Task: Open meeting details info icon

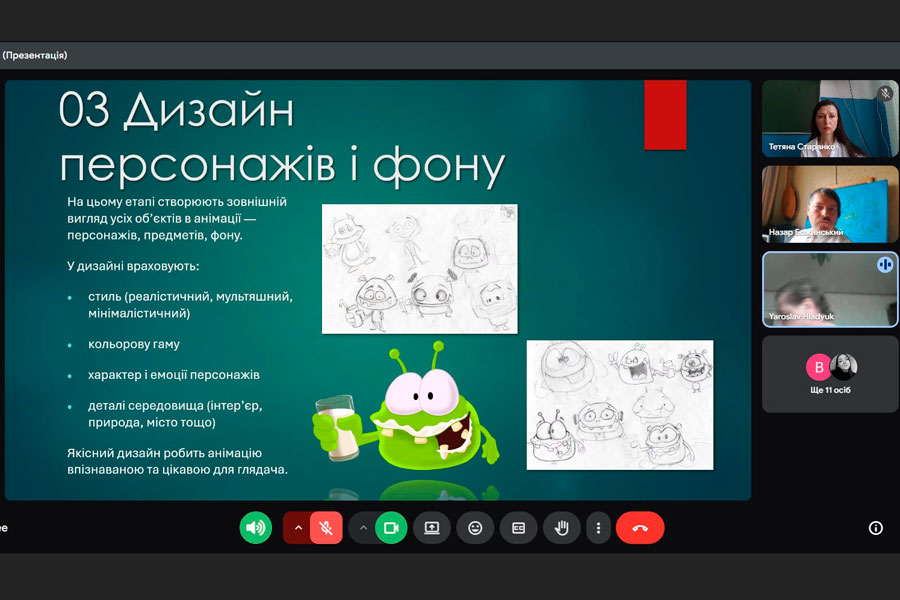Action: pos(875,528)
